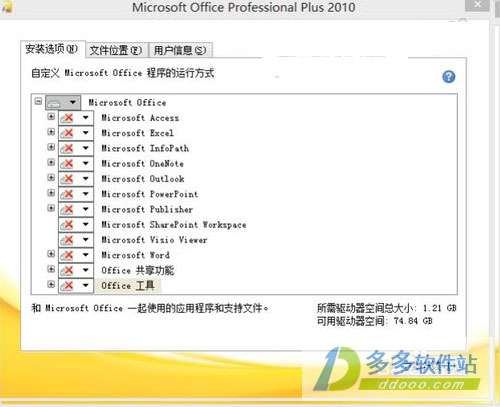This screenshot has width=500, height=407.
Task: Switch to the 安装选项 tab
Action: (52, 49)
